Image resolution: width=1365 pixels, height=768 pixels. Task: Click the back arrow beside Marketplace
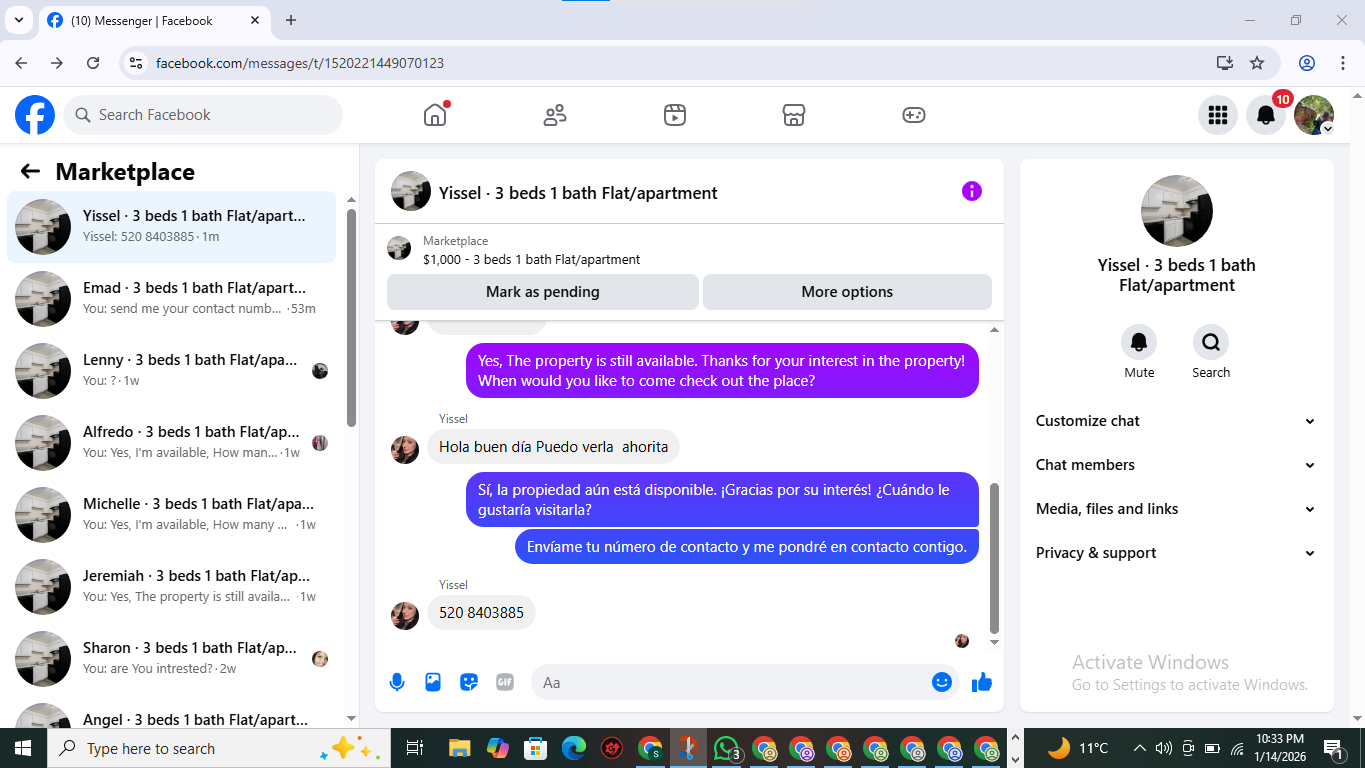[30, 172]
